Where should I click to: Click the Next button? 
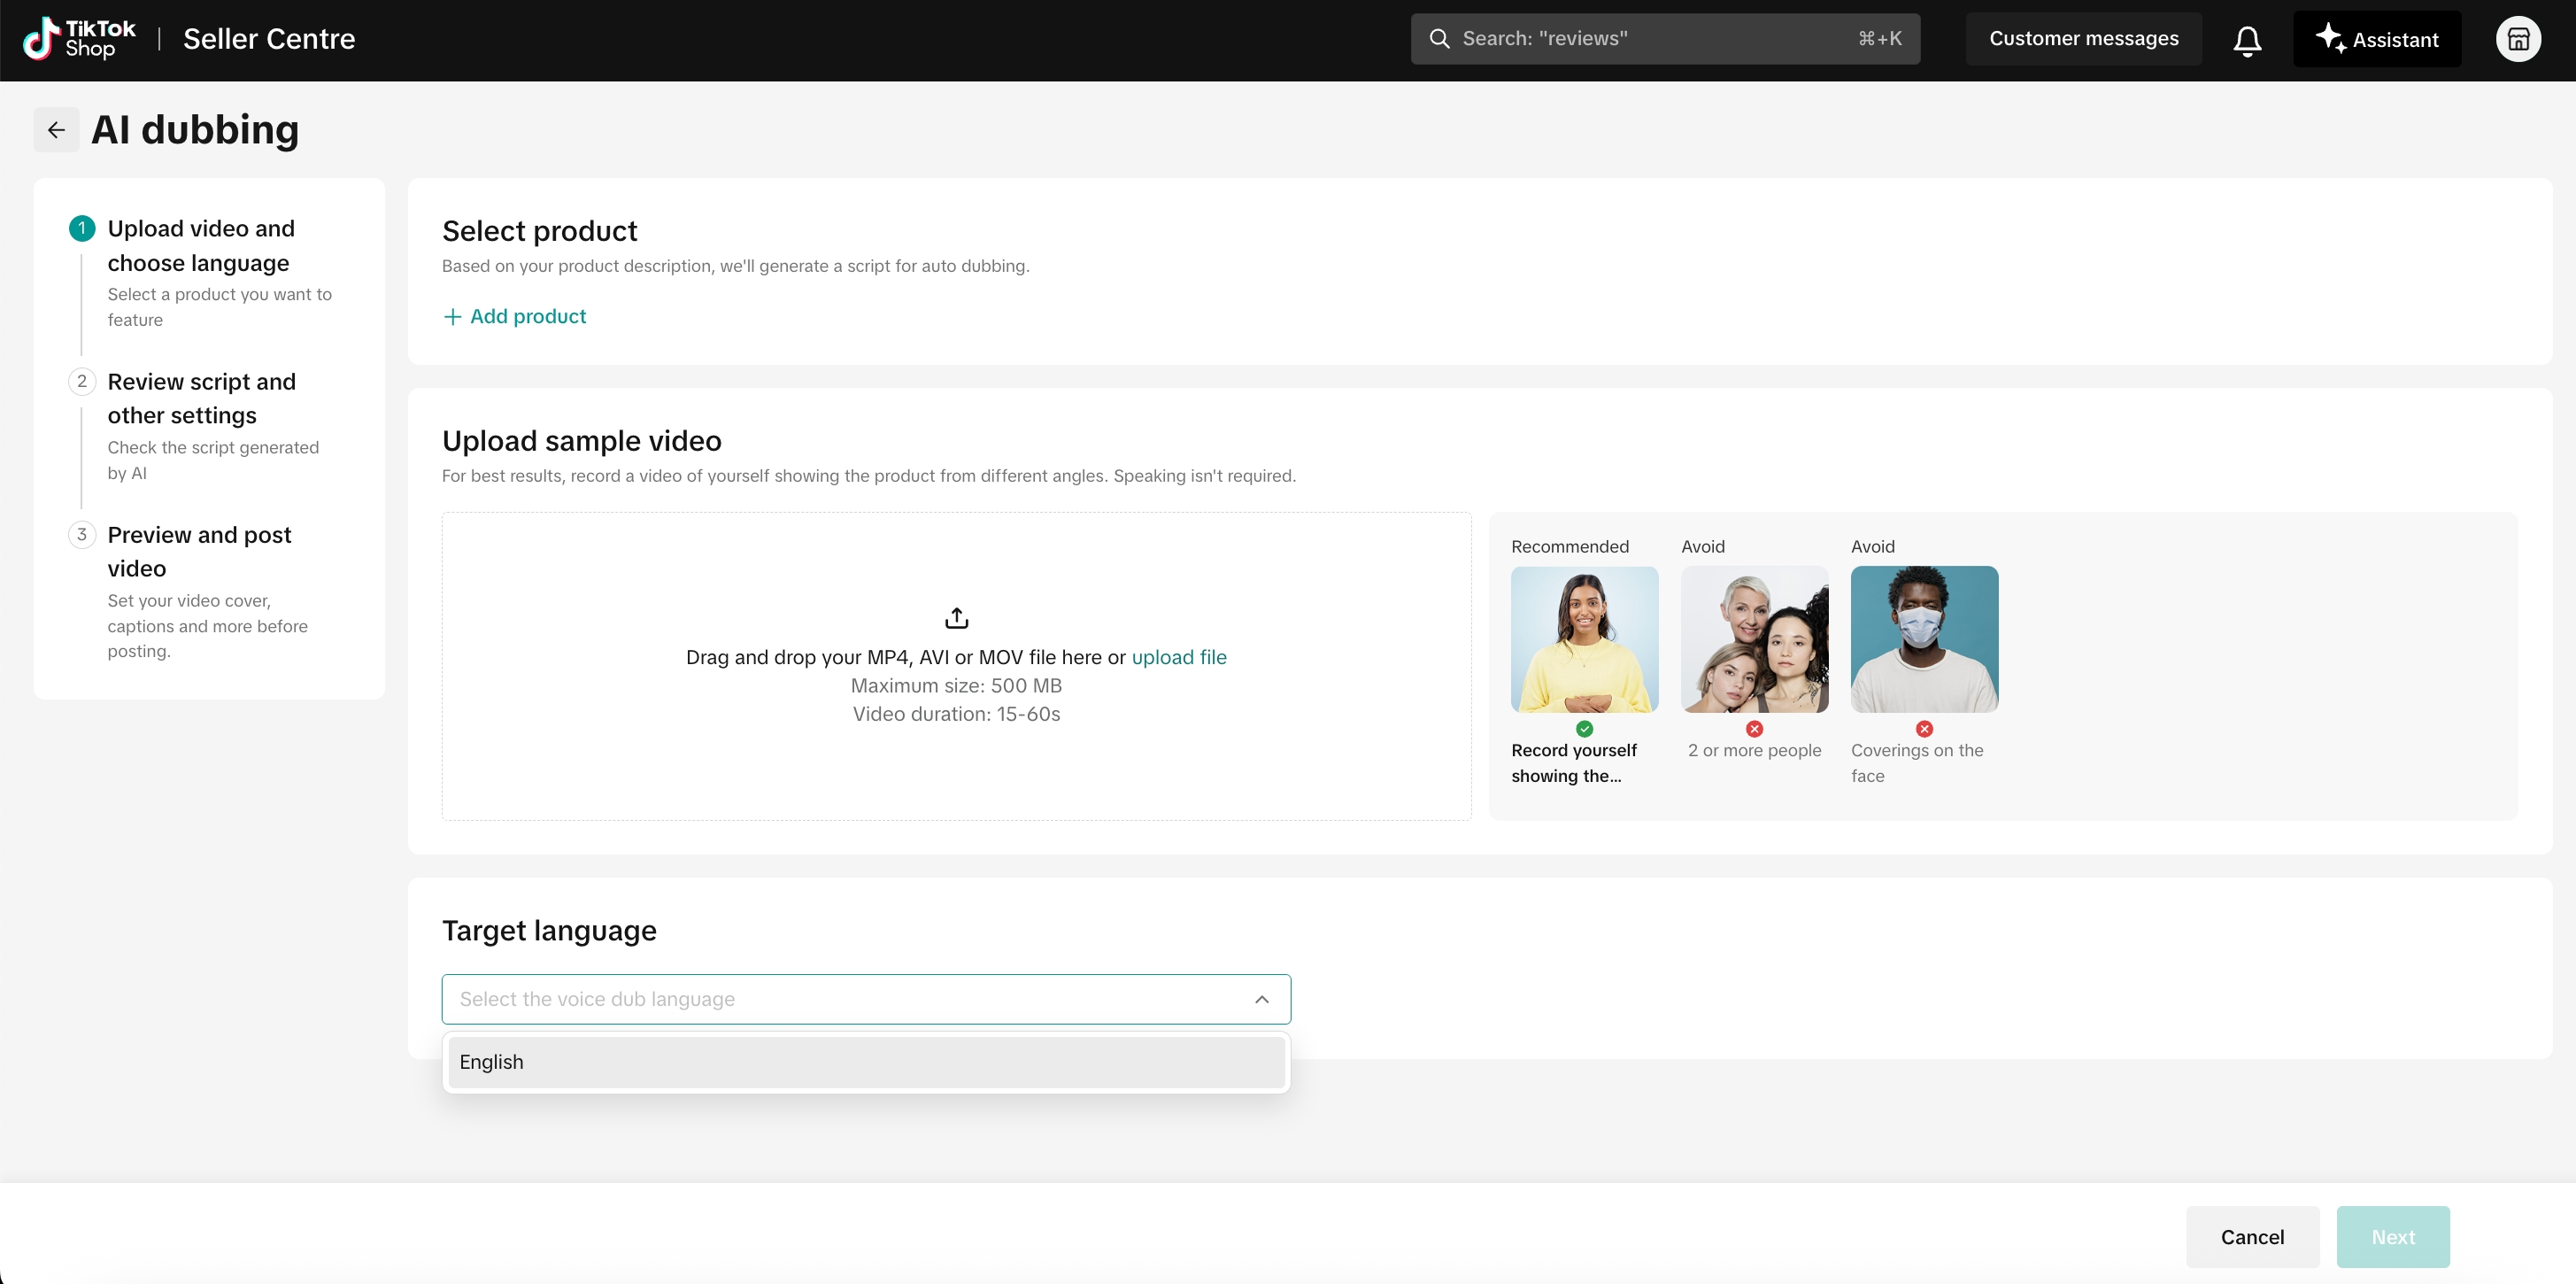[2393, 1237]
